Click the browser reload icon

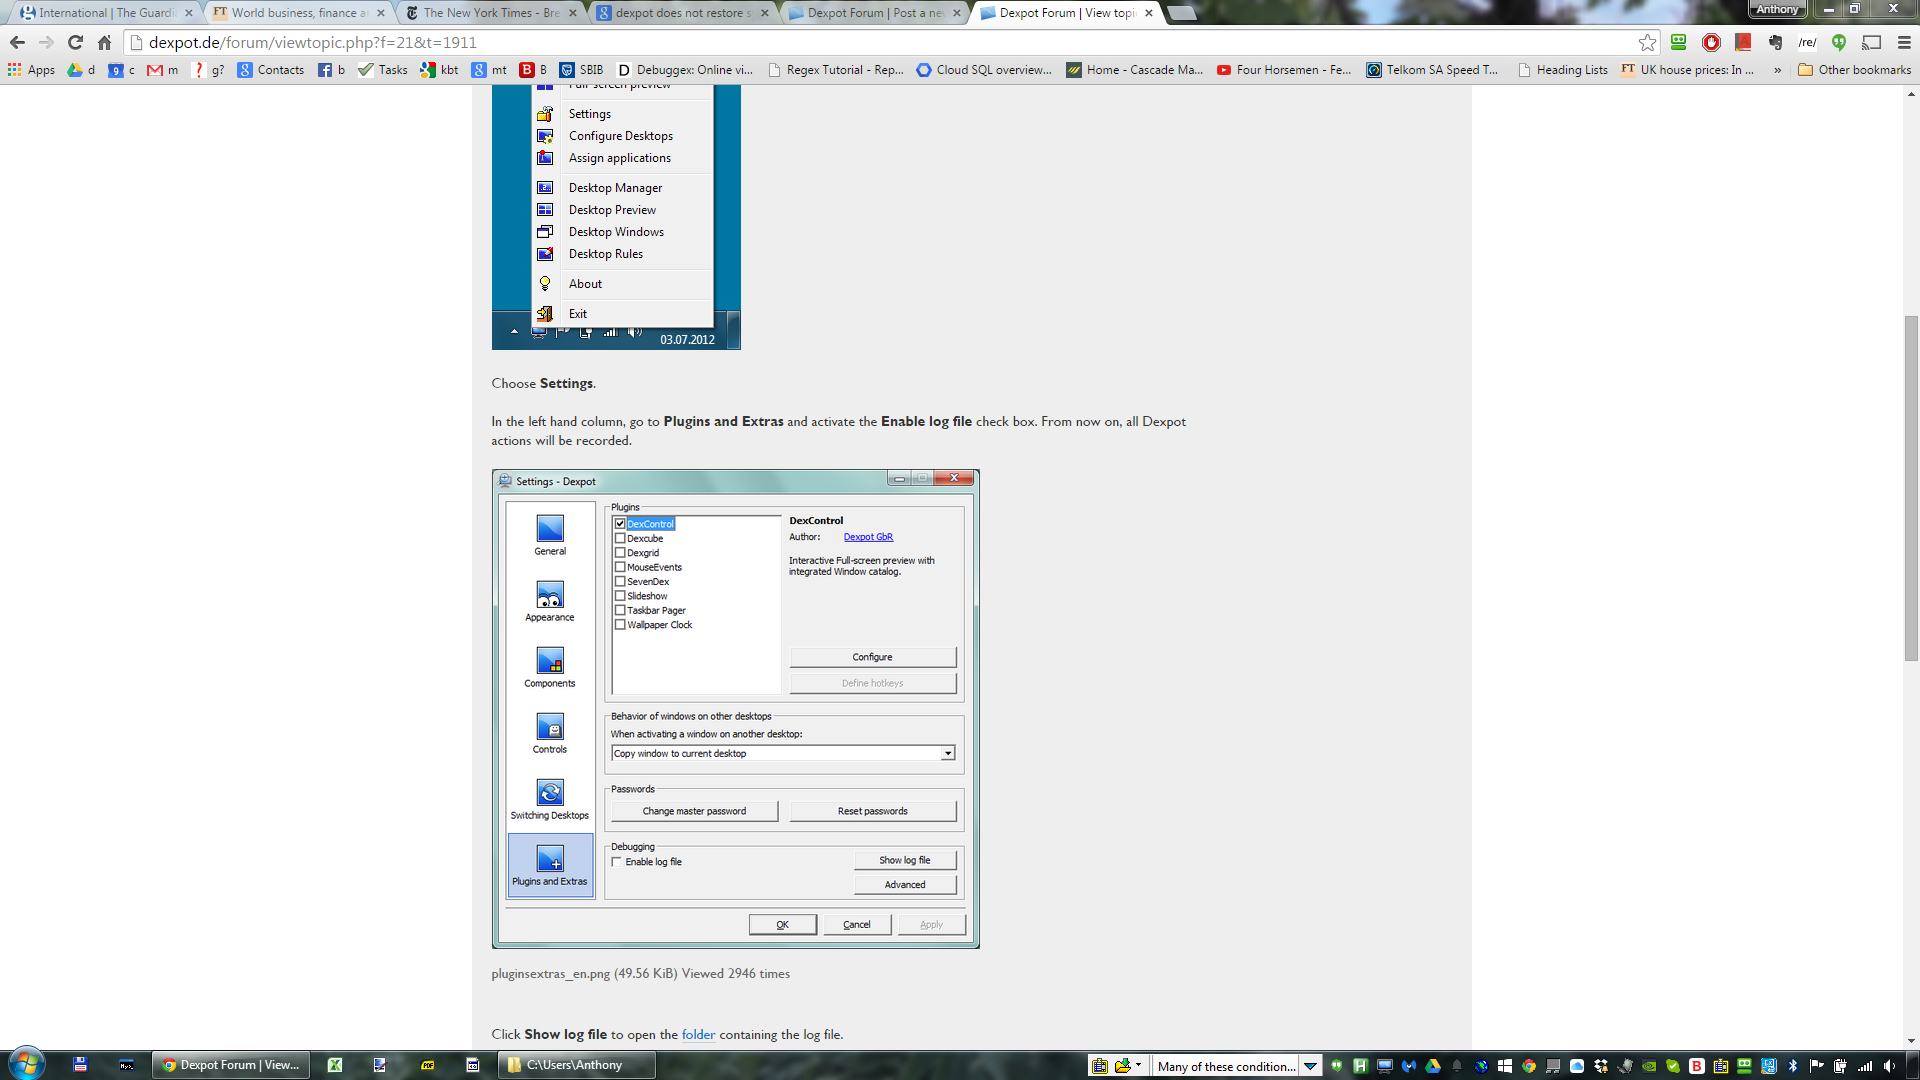[x=75, y=42]
